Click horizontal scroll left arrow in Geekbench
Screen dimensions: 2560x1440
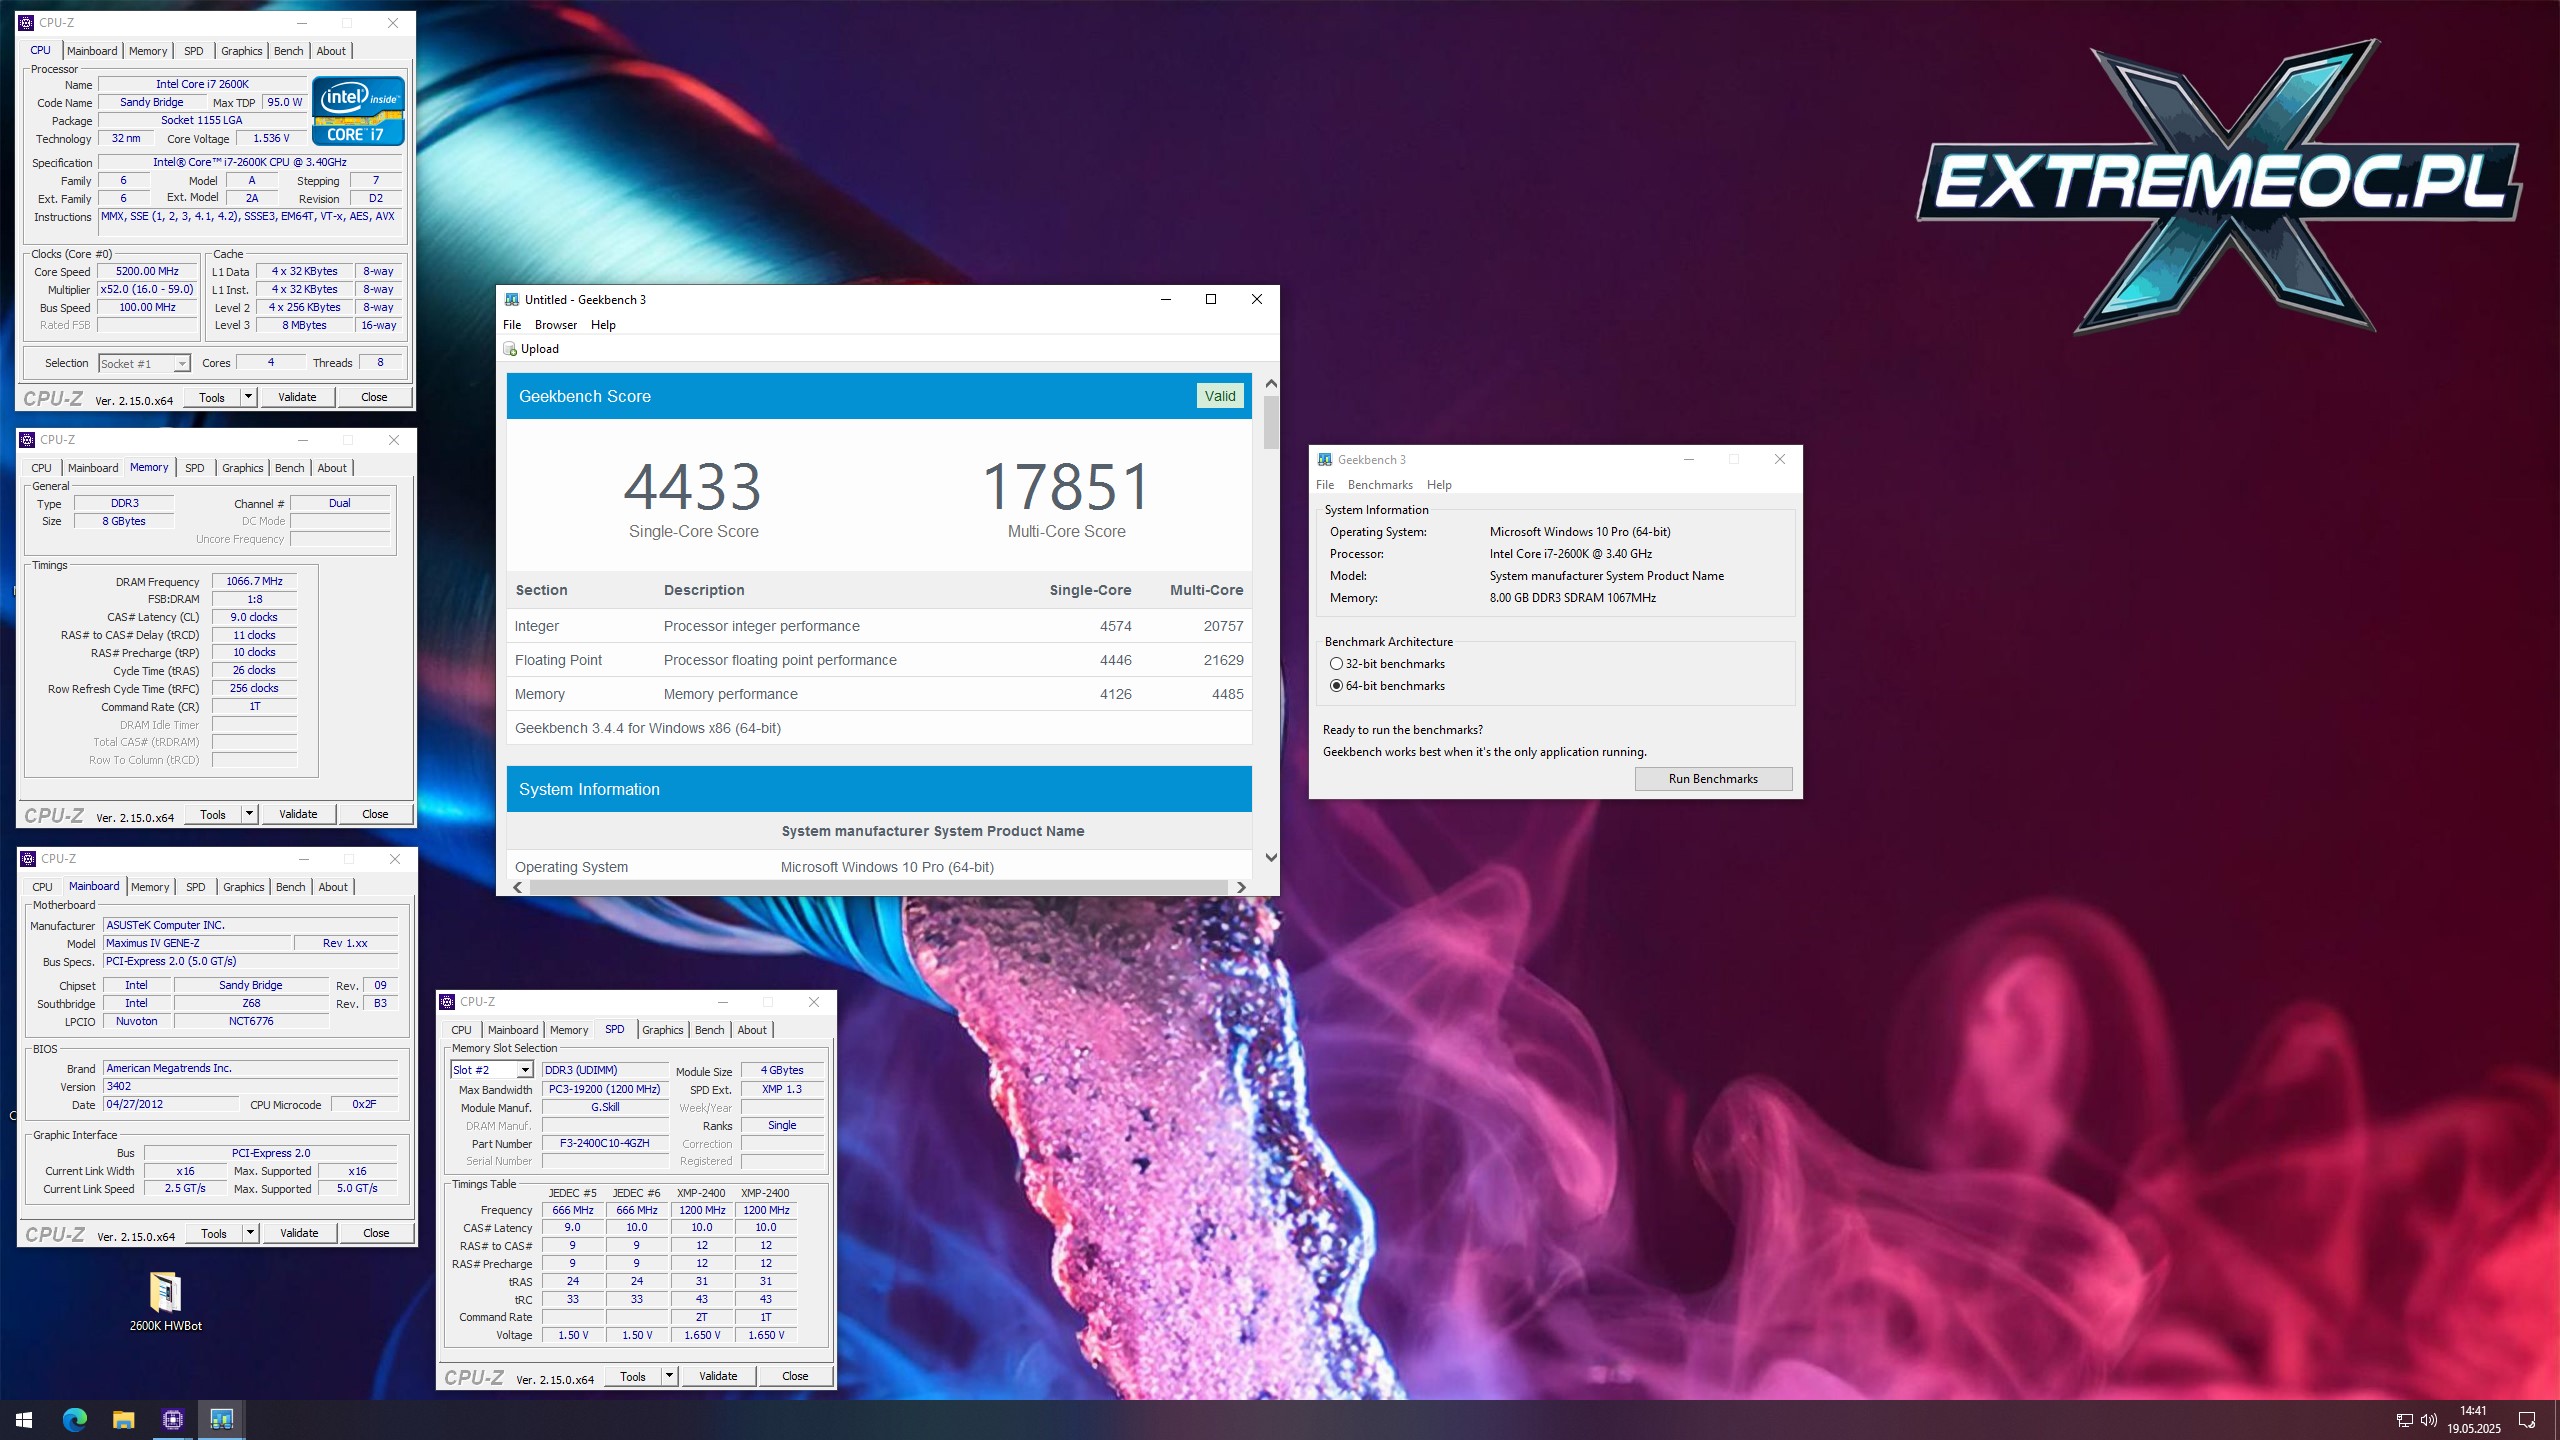coord(517,887)
